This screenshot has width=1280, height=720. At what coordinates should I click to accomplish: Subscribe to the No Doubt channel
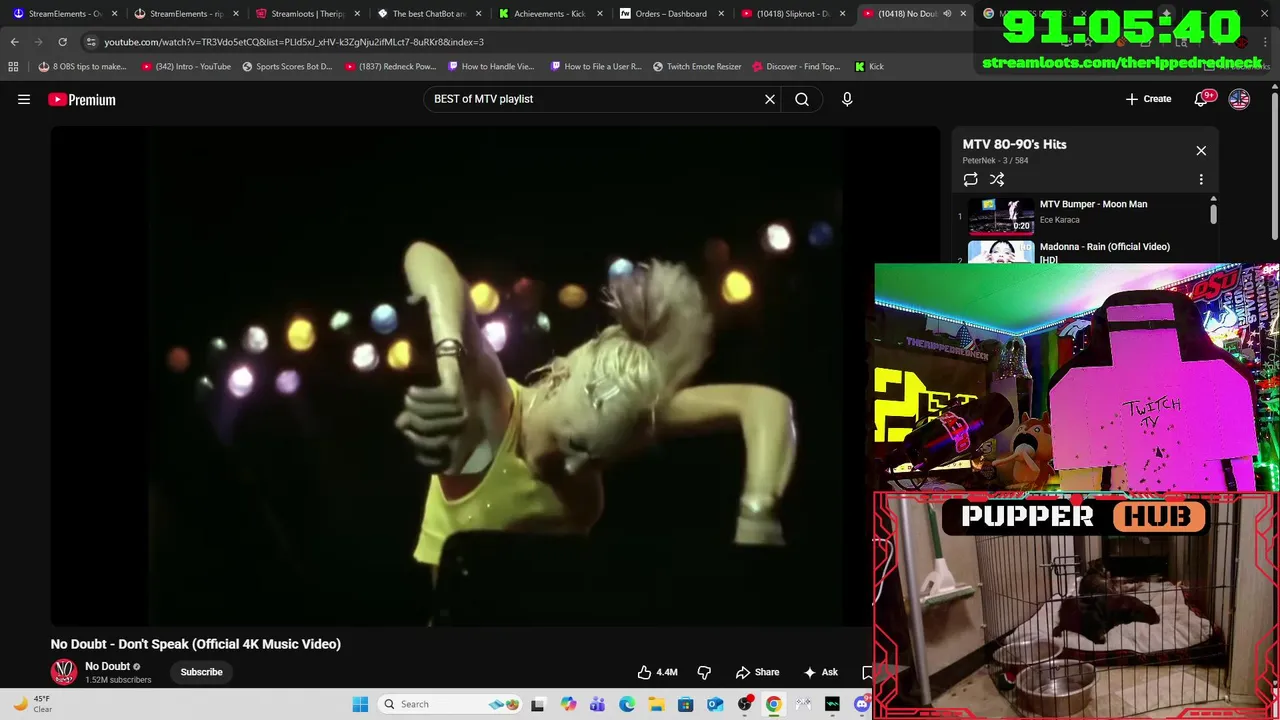click(x=201, y=672)
